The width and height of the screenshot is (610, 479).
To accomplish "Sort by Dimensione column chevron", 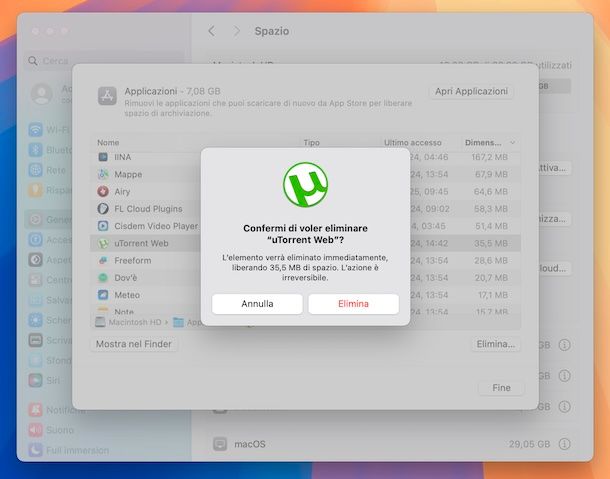I will [x=513, y=143].
